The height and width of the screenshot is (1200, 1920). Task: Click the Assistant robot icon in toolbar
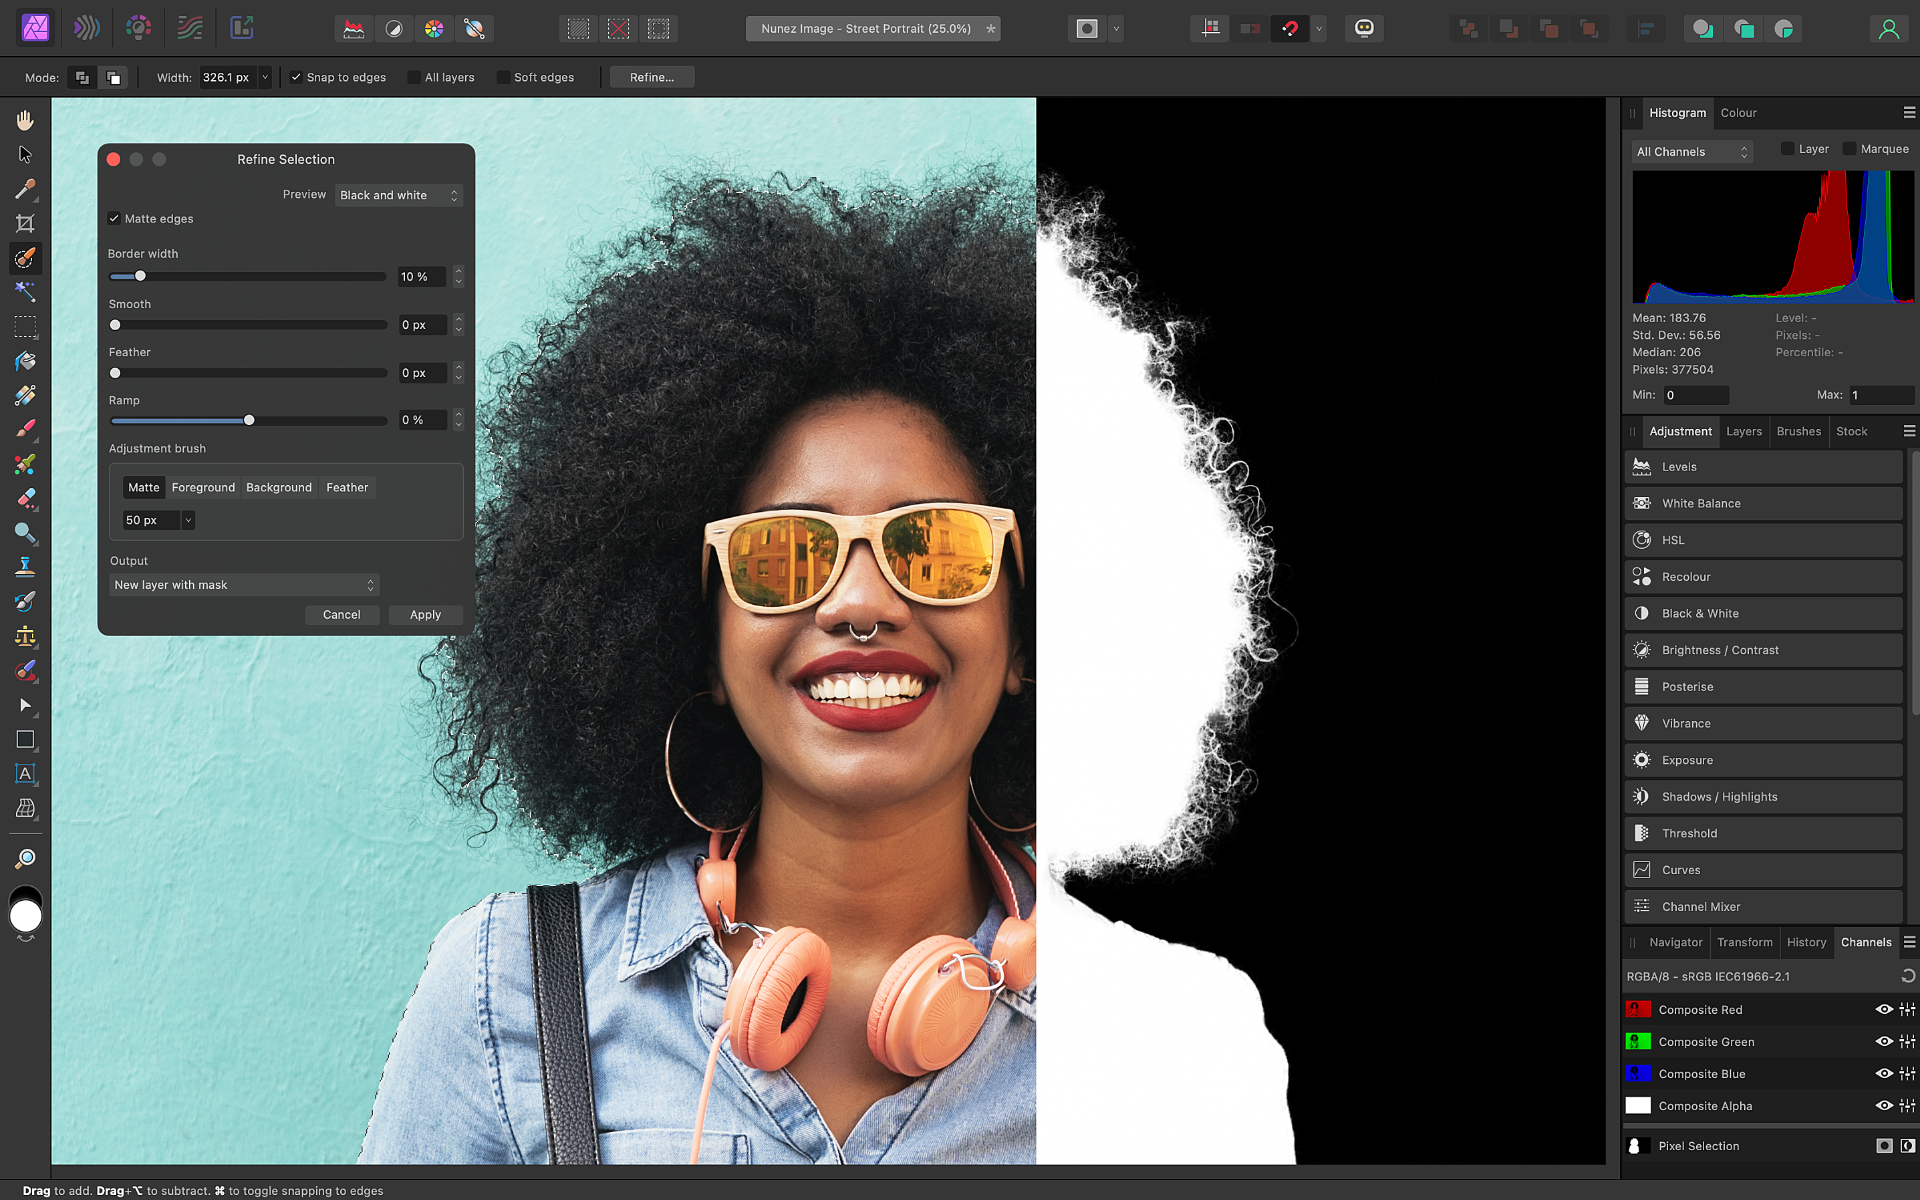tap(1364, 29)
